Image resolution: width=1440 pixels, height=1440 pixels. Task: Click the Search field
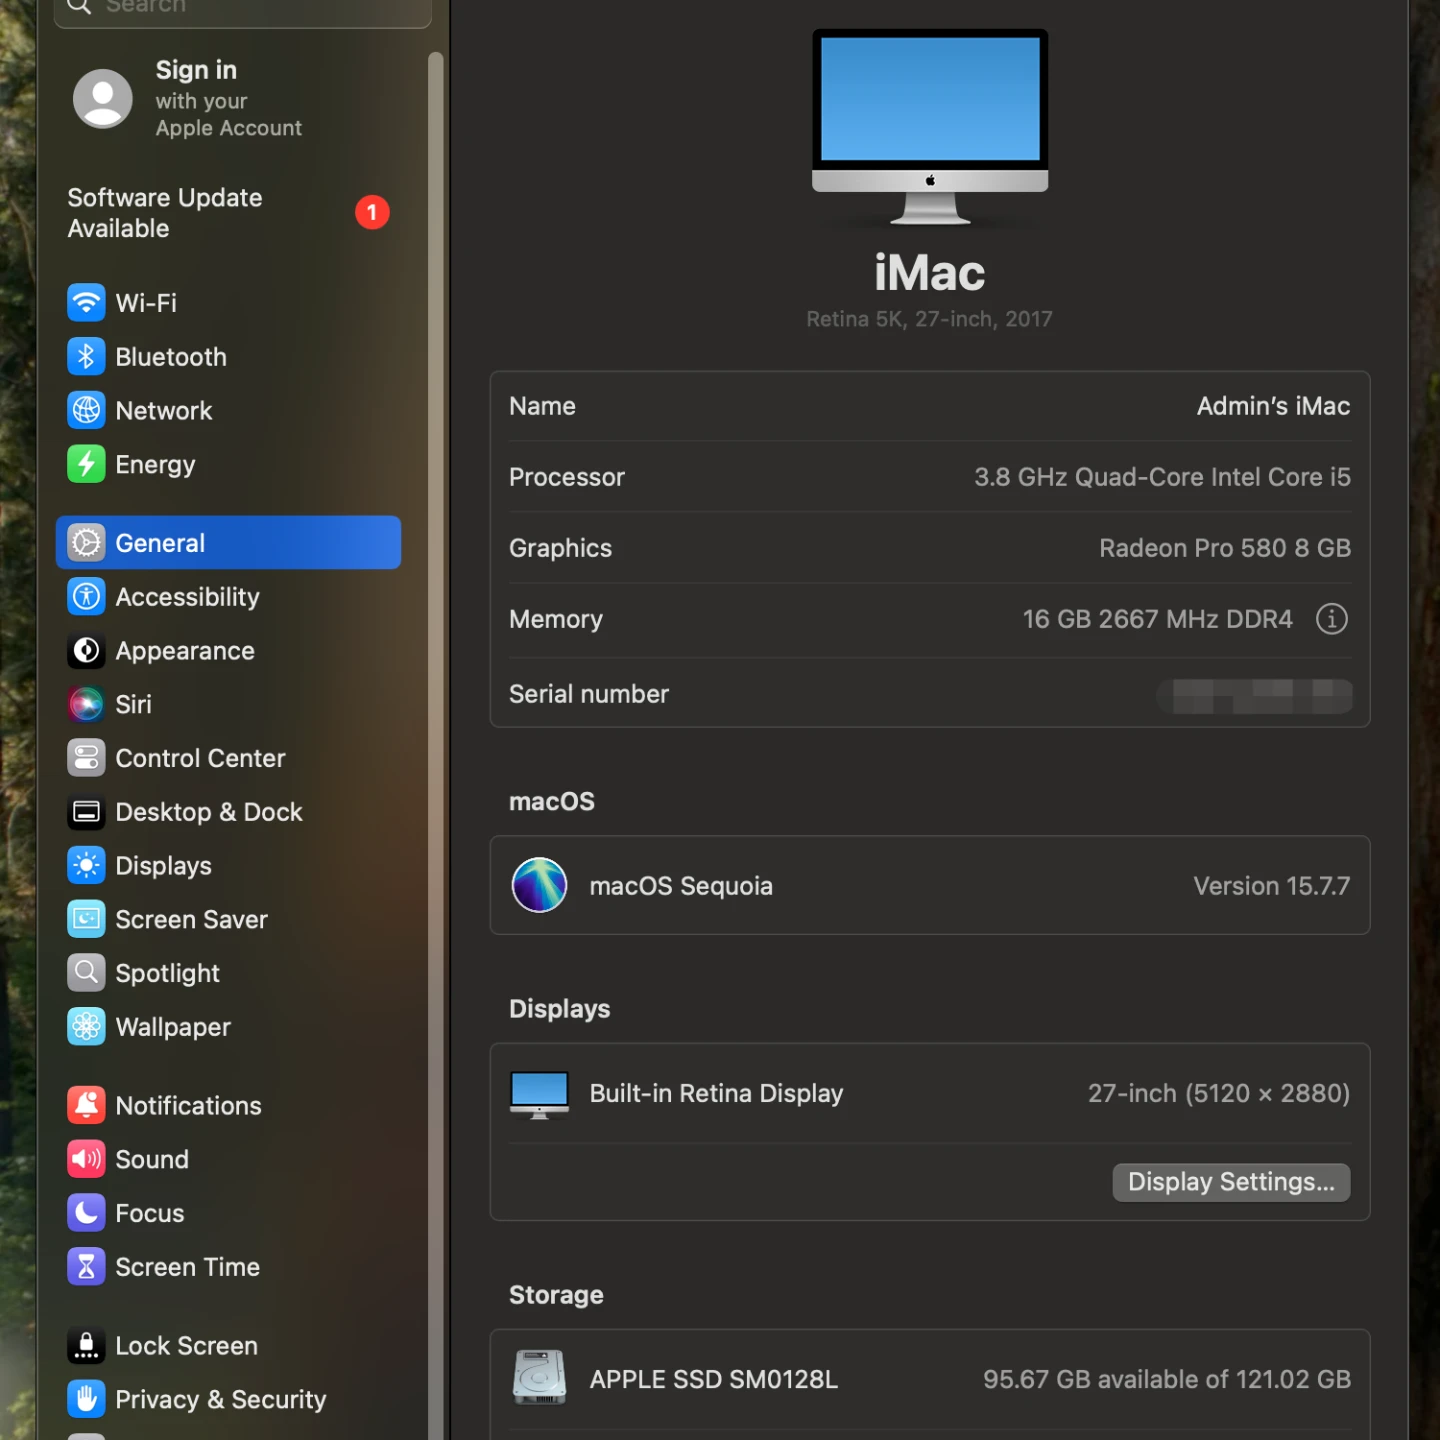(x=243, y=8)
